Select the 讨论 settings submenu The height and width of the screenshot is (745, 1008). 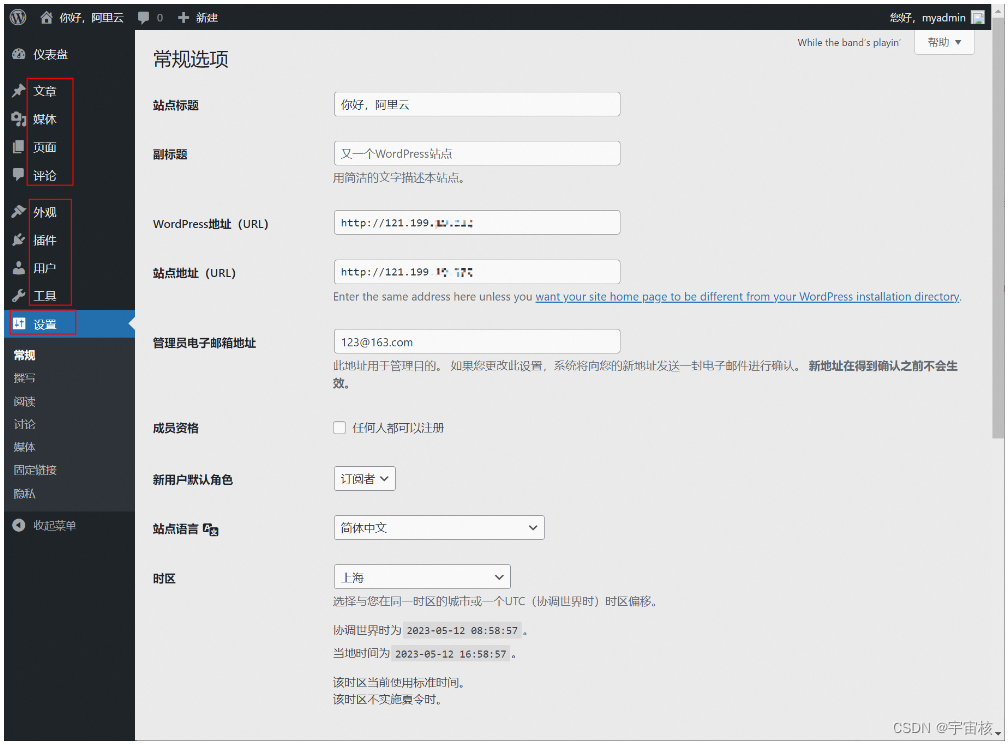click(24, 424)
